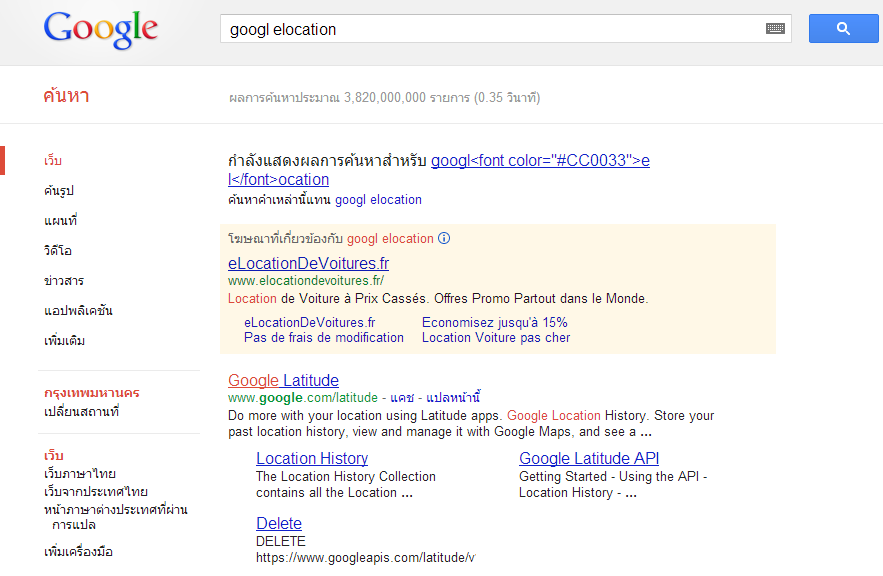This screenshot has height=576, width=883.
Task: Open the eLocationDeVoitures.fr ad title
Action: pos(308,264)
